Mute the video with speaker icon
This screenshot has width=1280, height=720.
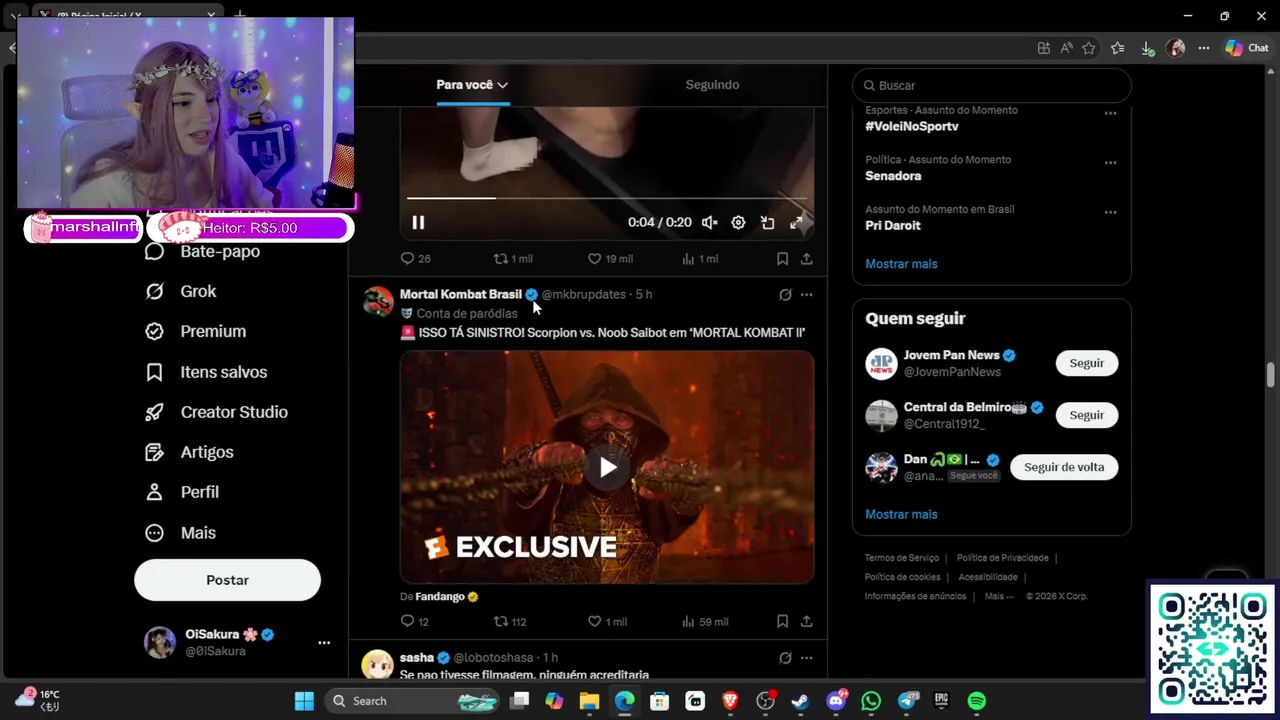709,223
